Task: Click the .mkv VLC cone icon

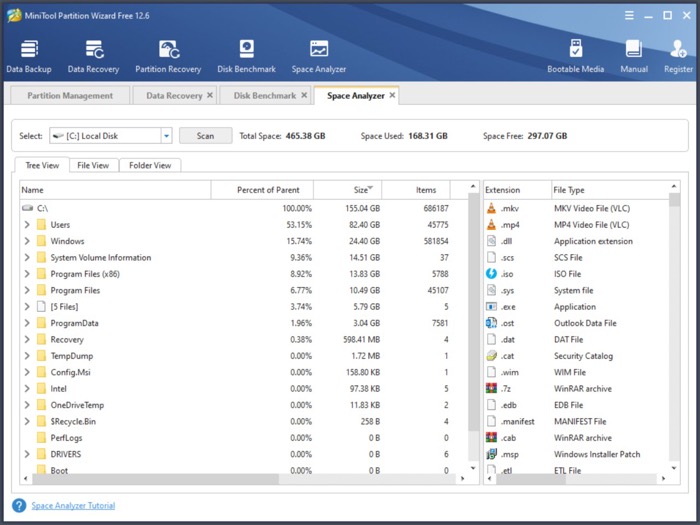Action: 492,208
